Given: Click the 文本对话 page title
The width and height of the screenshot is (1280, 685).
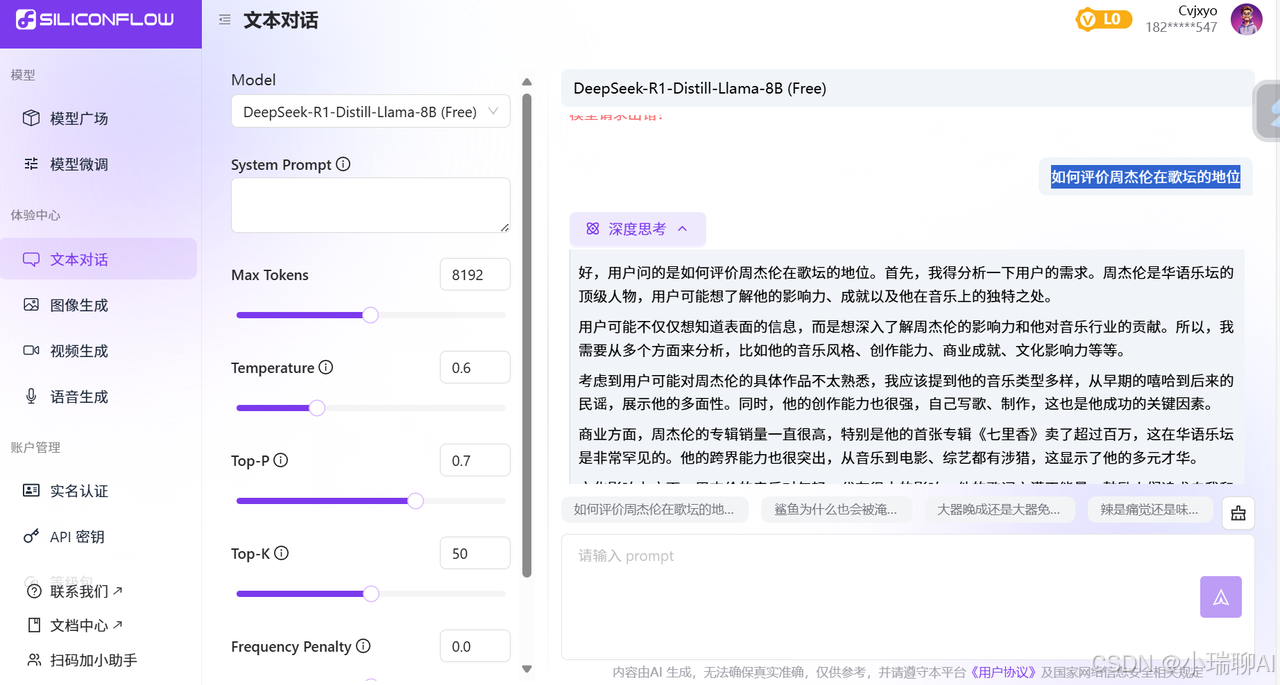Looking at the screenshot, I should [x=281, y=20].
